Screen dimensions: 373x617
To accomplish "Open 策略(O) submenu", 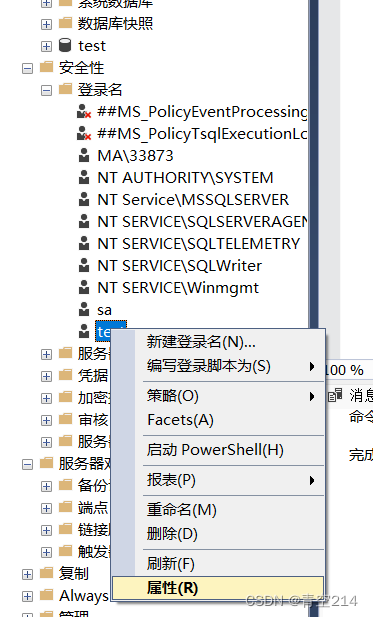I will (x=218, y=396).
